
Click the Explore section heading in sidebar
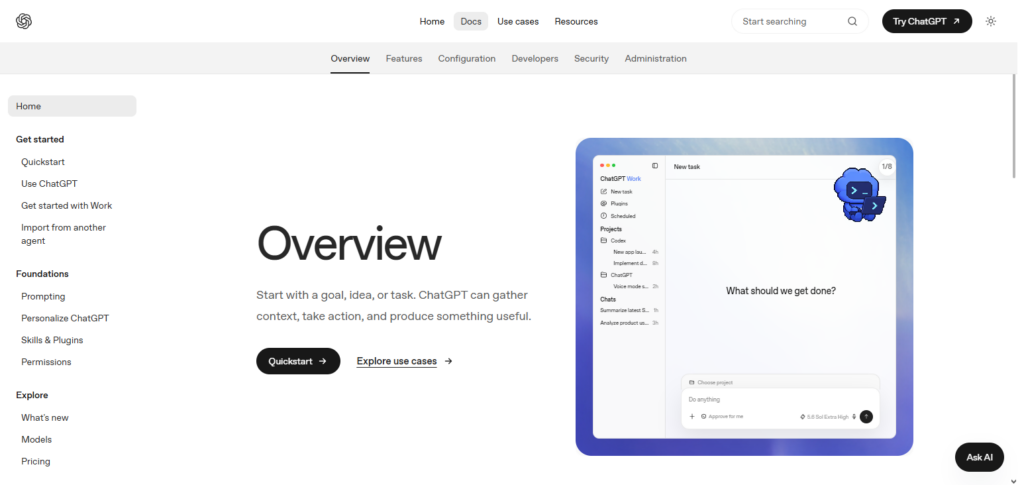point(32,395)
